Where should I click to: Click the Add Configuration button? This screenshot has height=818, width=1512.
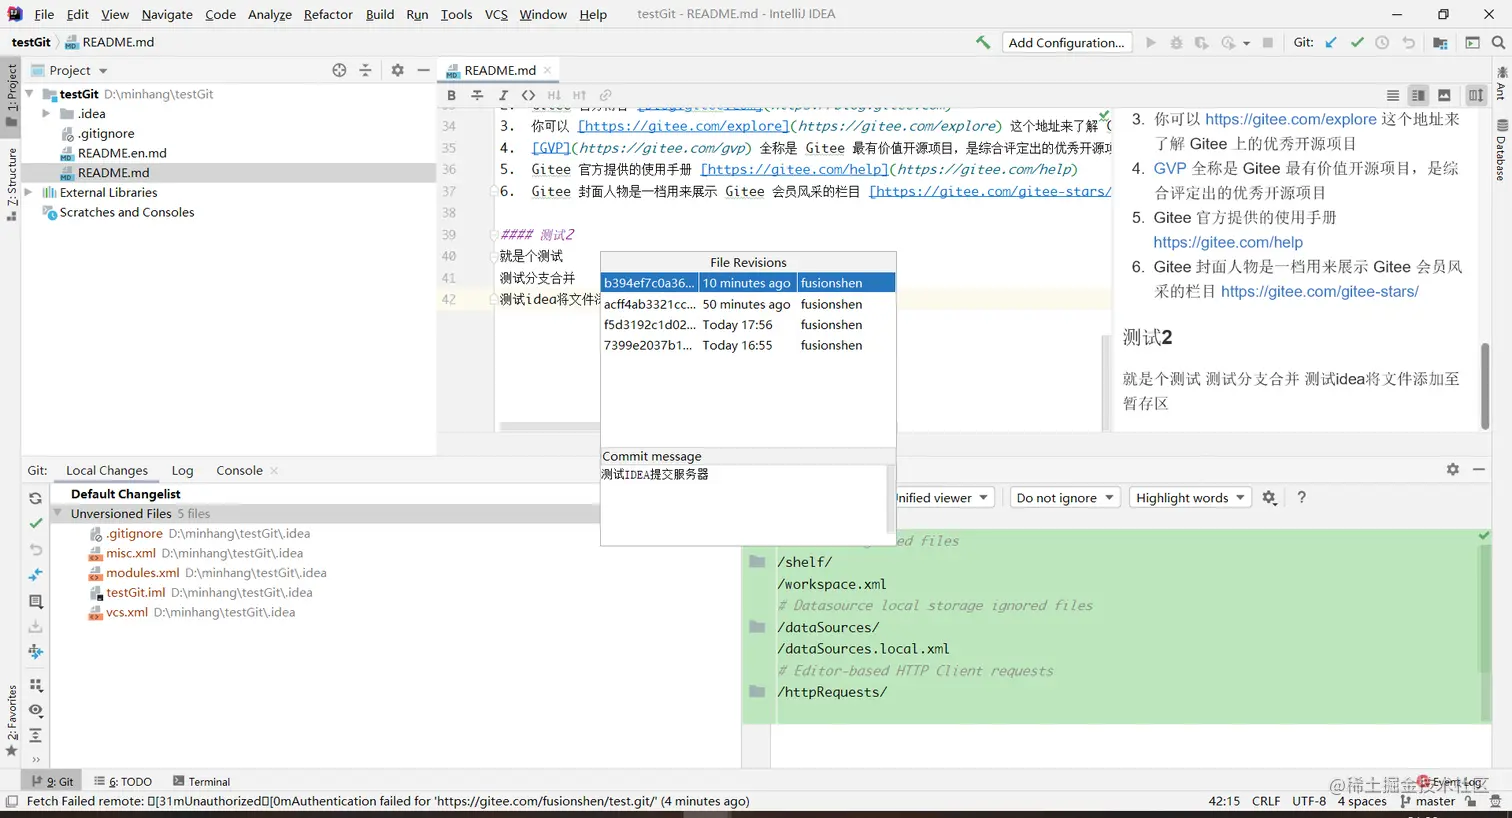pyautogui.click(x=1066, y=42)
